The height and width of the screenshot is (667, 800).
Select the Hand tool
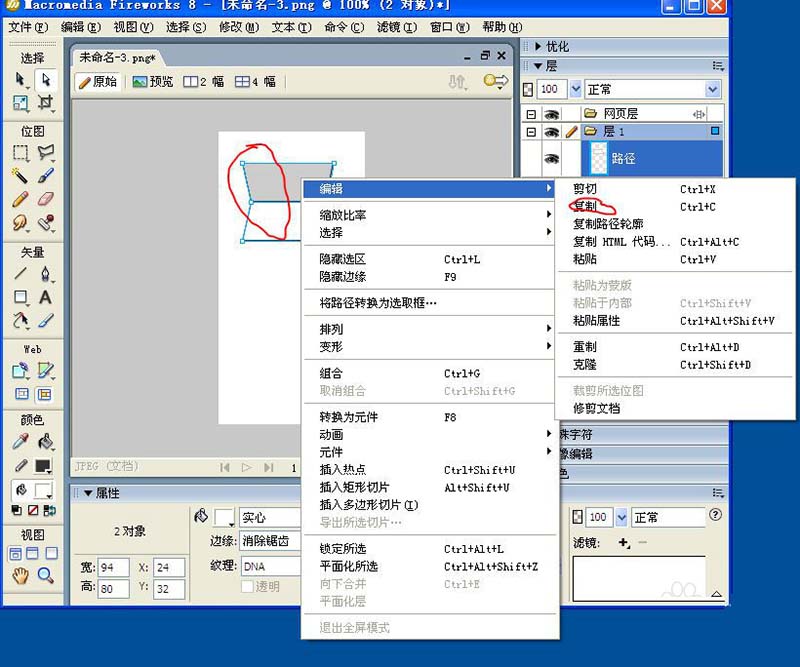tap(20, 575)
